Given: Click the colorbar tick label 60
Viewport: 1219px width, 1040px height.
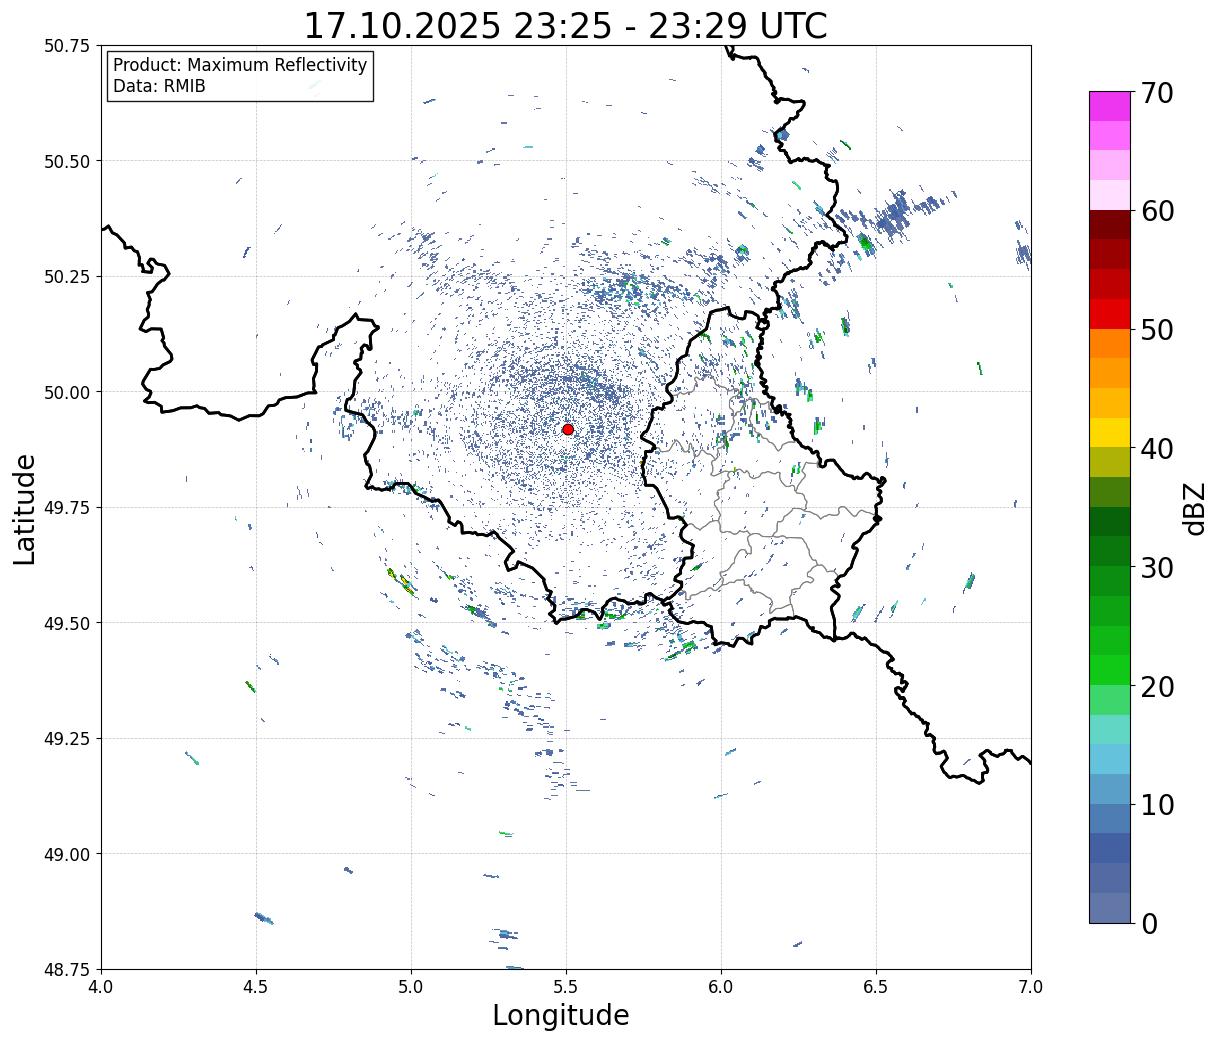Looking at the screenshot, I should click(1156, 211).
